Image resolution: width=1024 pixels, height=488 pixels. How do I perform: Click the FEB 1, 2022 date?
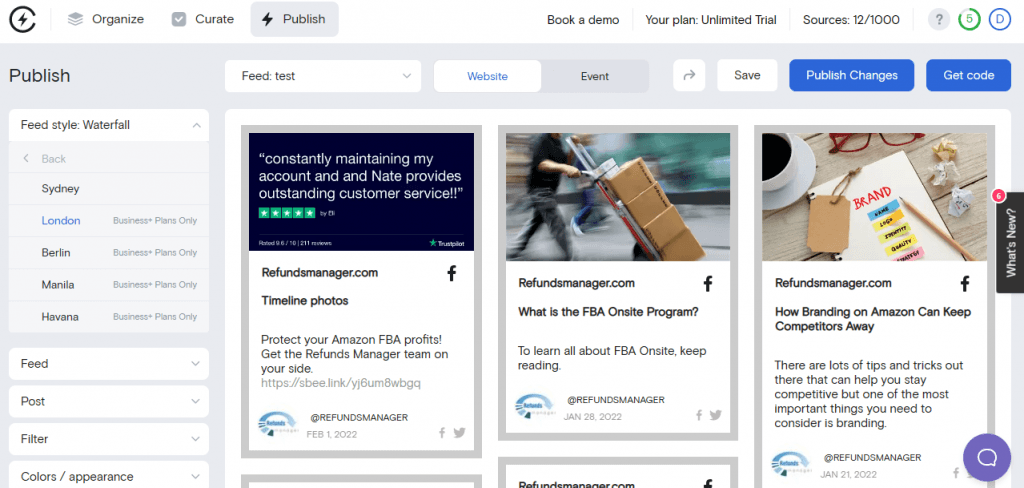[x=333, y=434]
